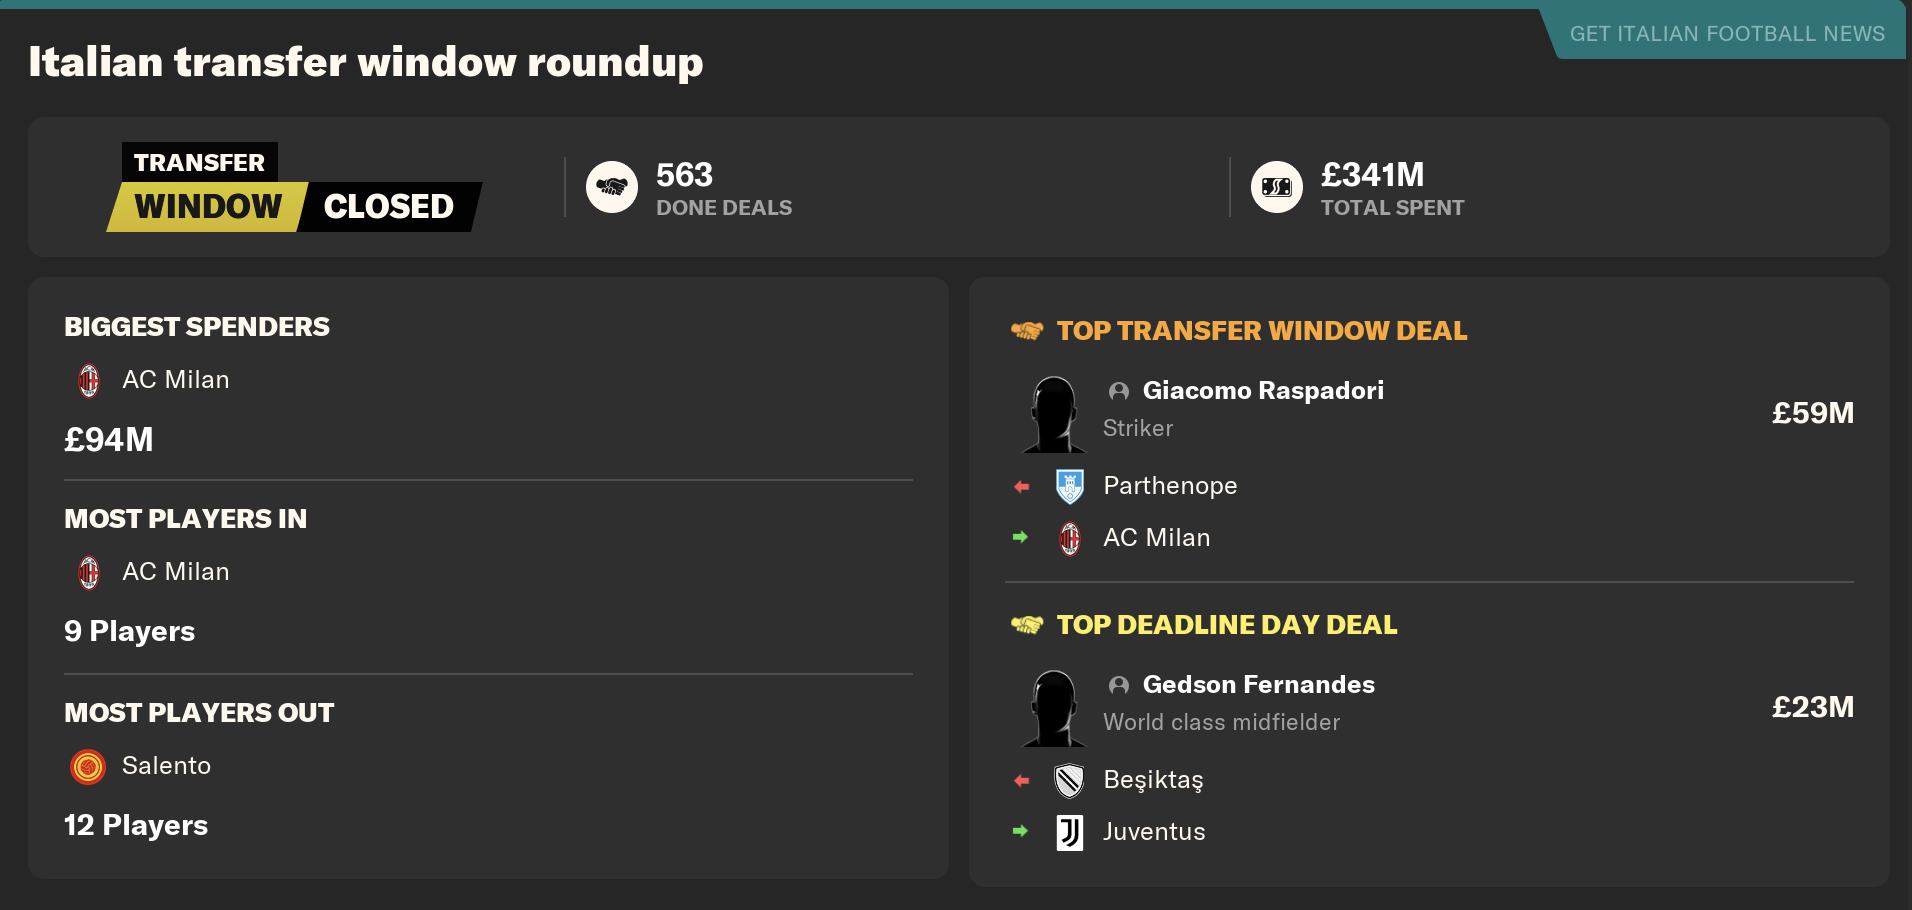1912x910 pixels.
Task: Select the Parthenope selling club name
Action: point(1170,486)
